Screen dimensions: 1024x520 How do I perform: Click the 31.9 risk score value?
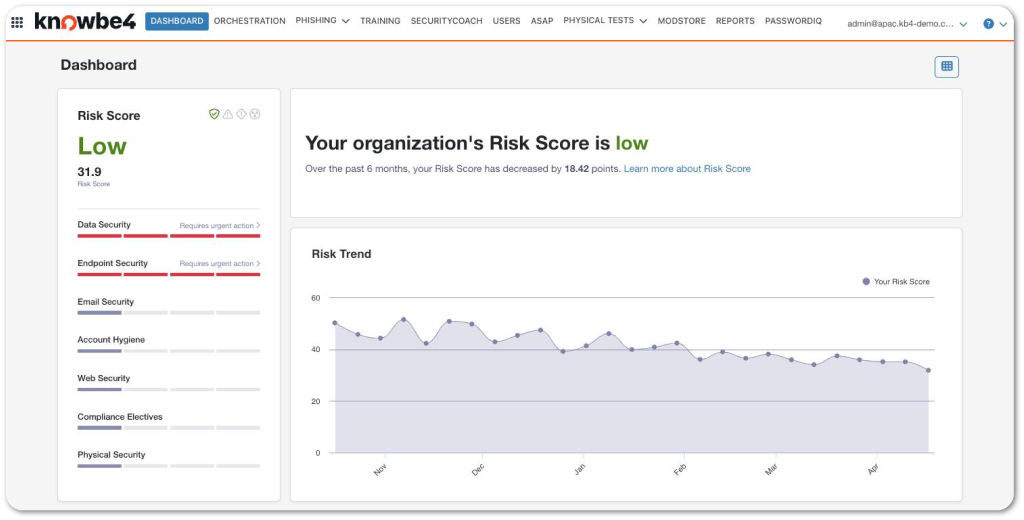[x=89, y=172]
